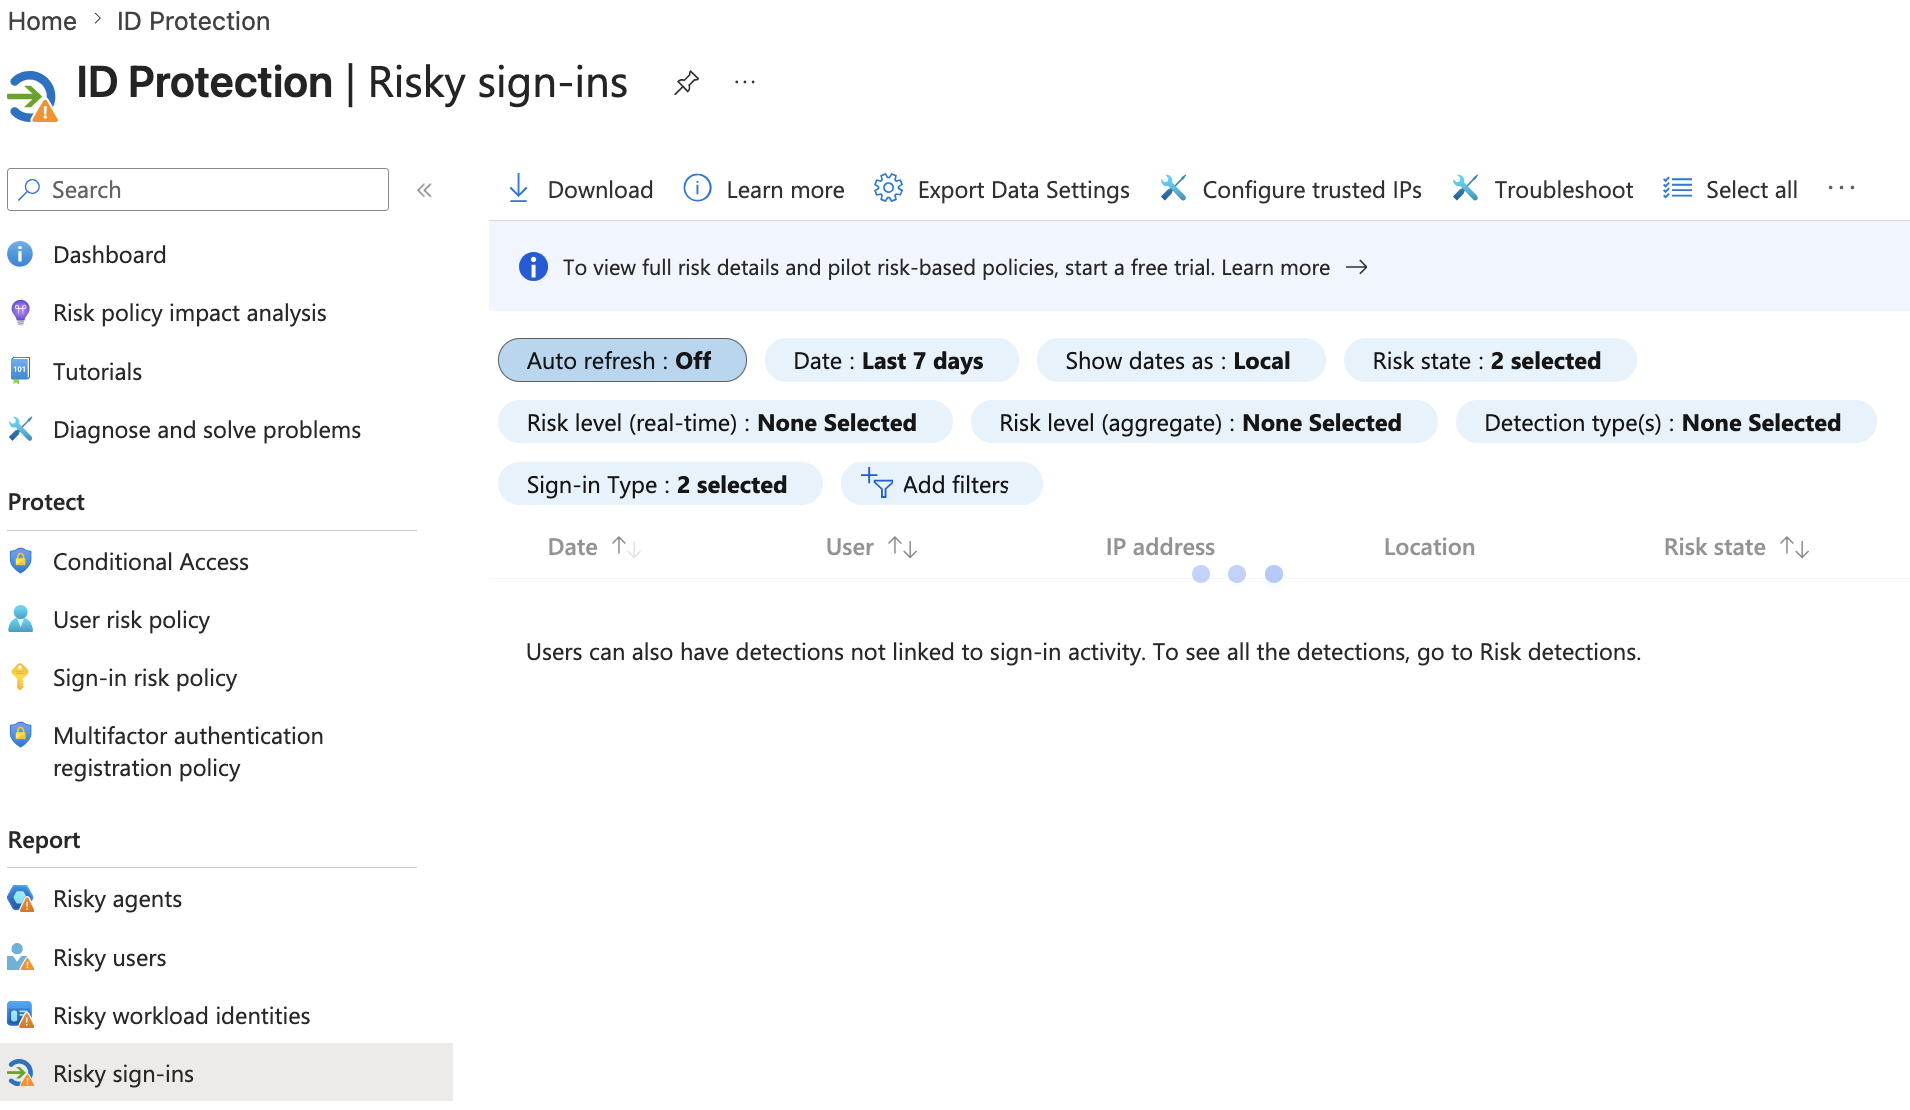Viewport: 1910px width, 1110px height.
Task: Click the Configure trusted IPs tool icon
Action: click(1173, 189)
